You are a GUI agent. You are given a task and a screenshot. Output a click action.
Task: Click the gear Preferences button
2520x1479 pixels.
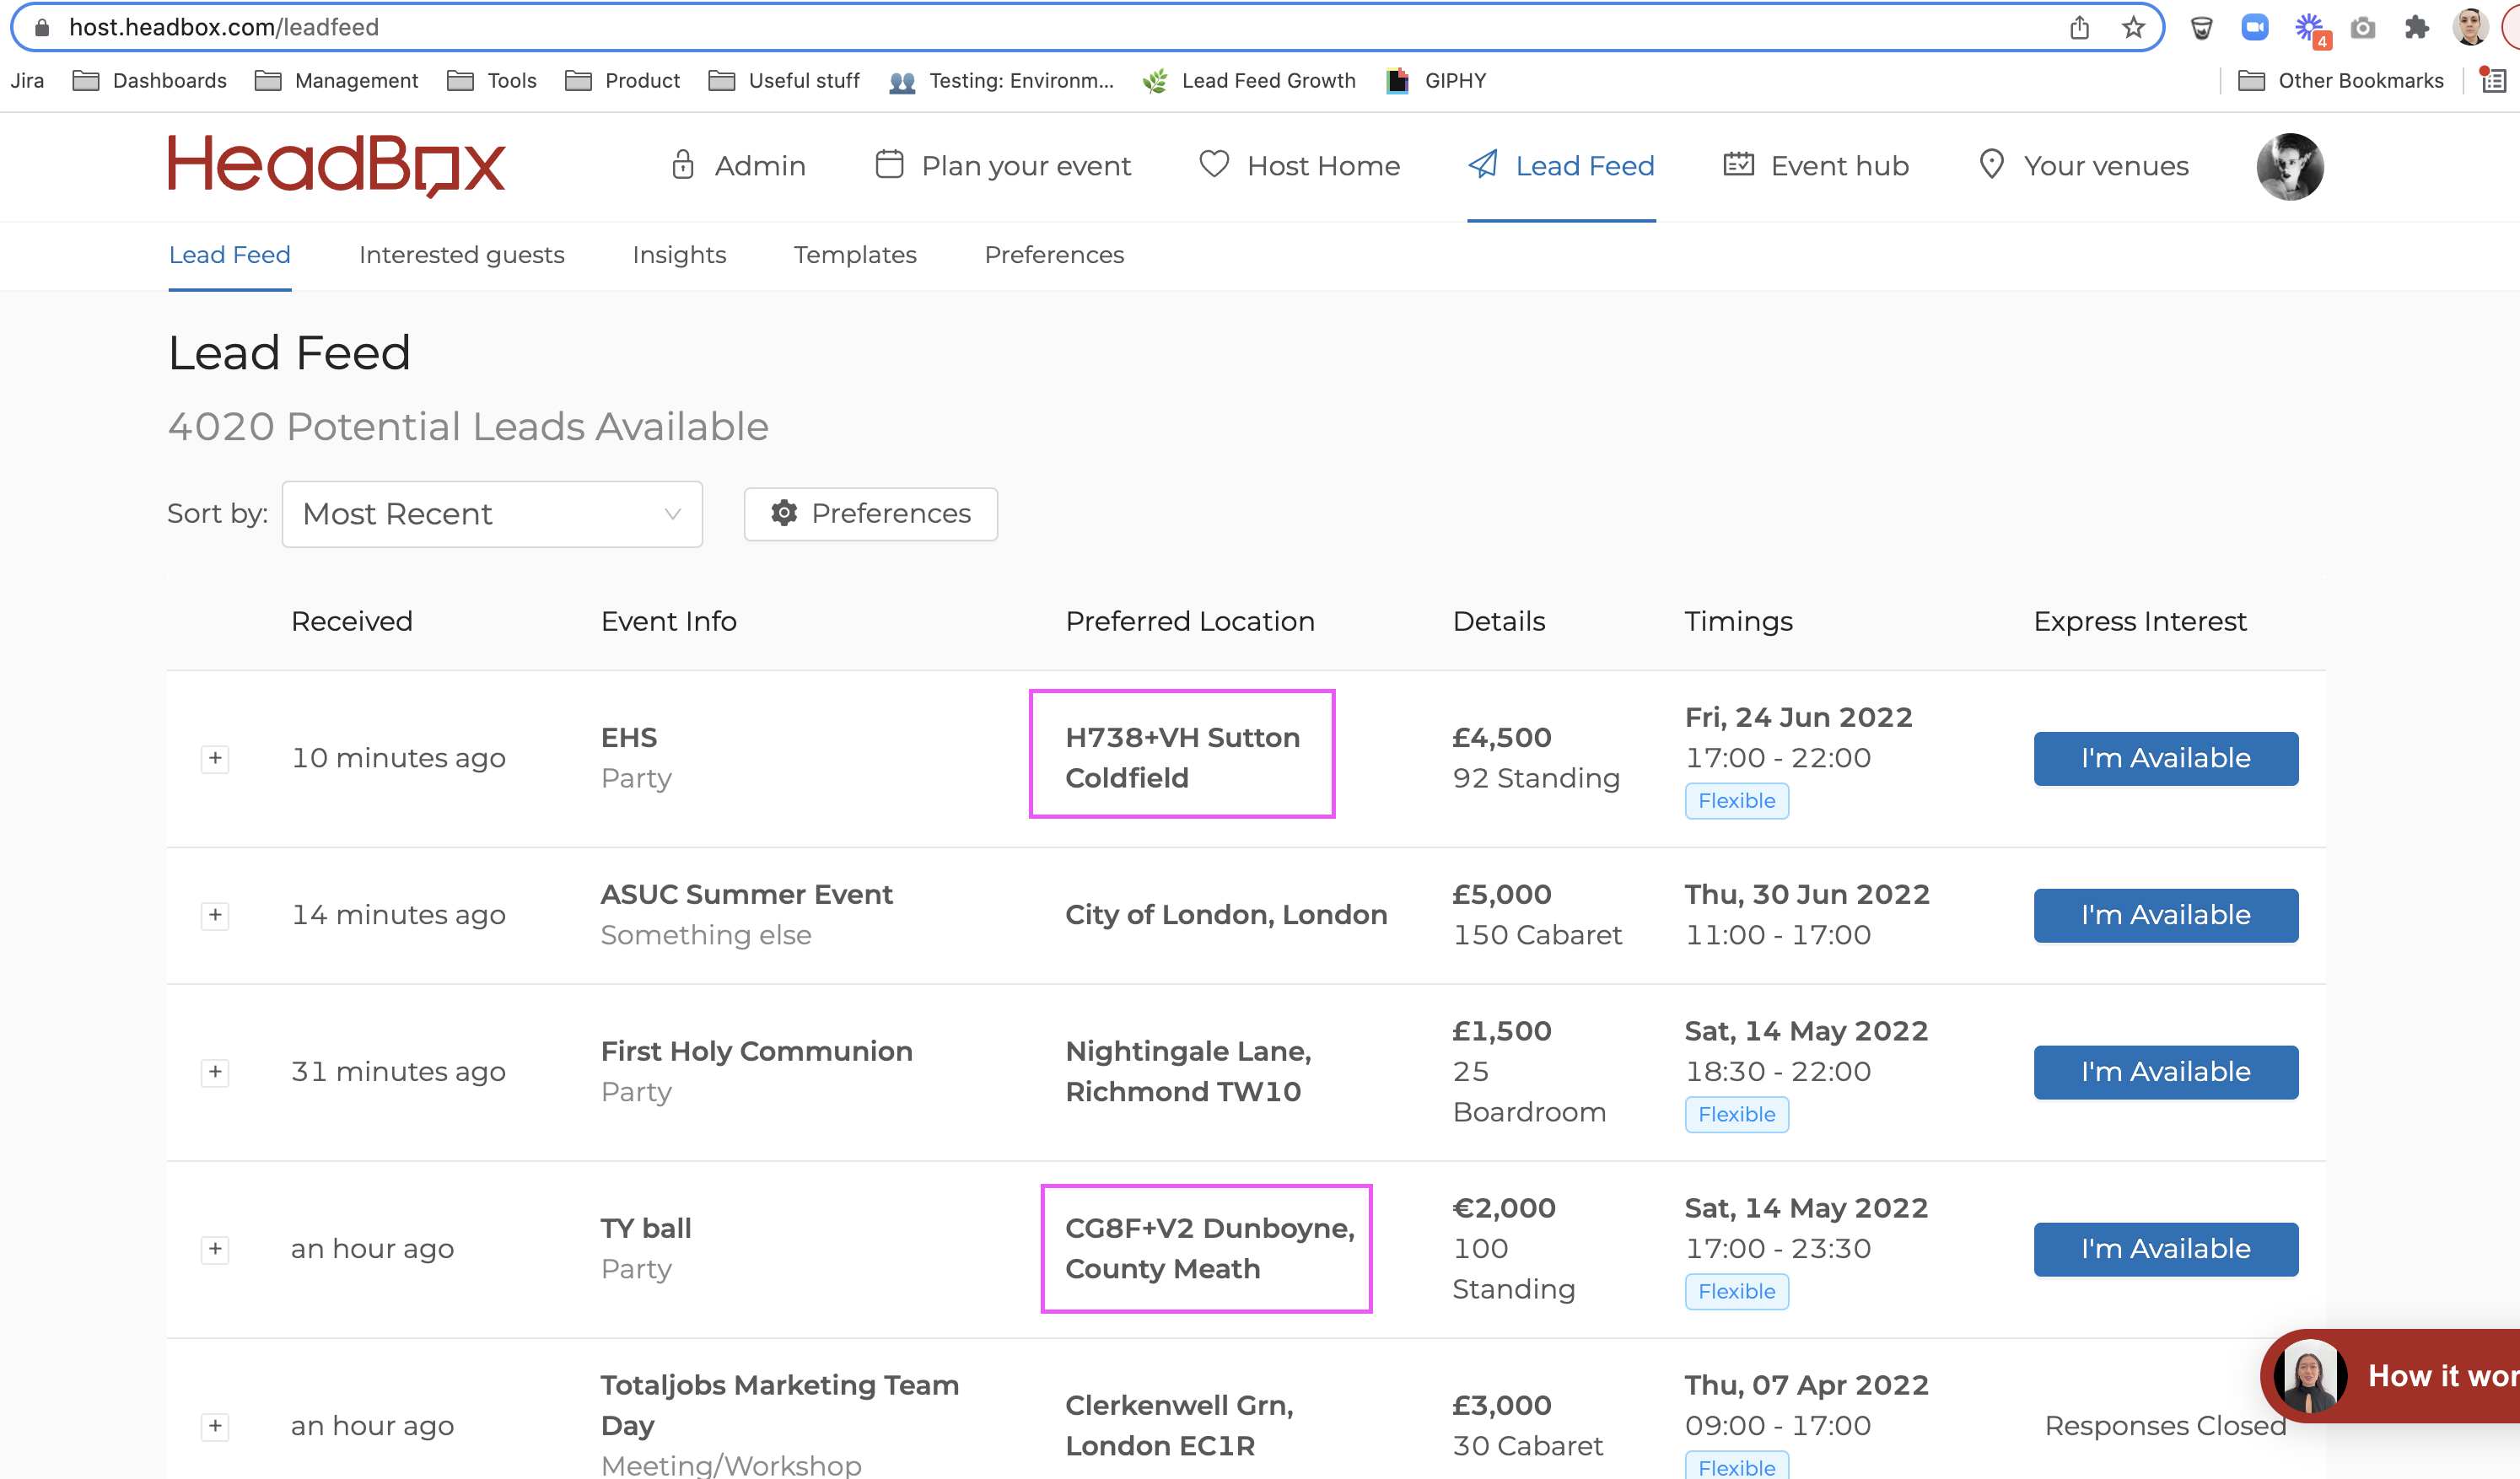870,514
